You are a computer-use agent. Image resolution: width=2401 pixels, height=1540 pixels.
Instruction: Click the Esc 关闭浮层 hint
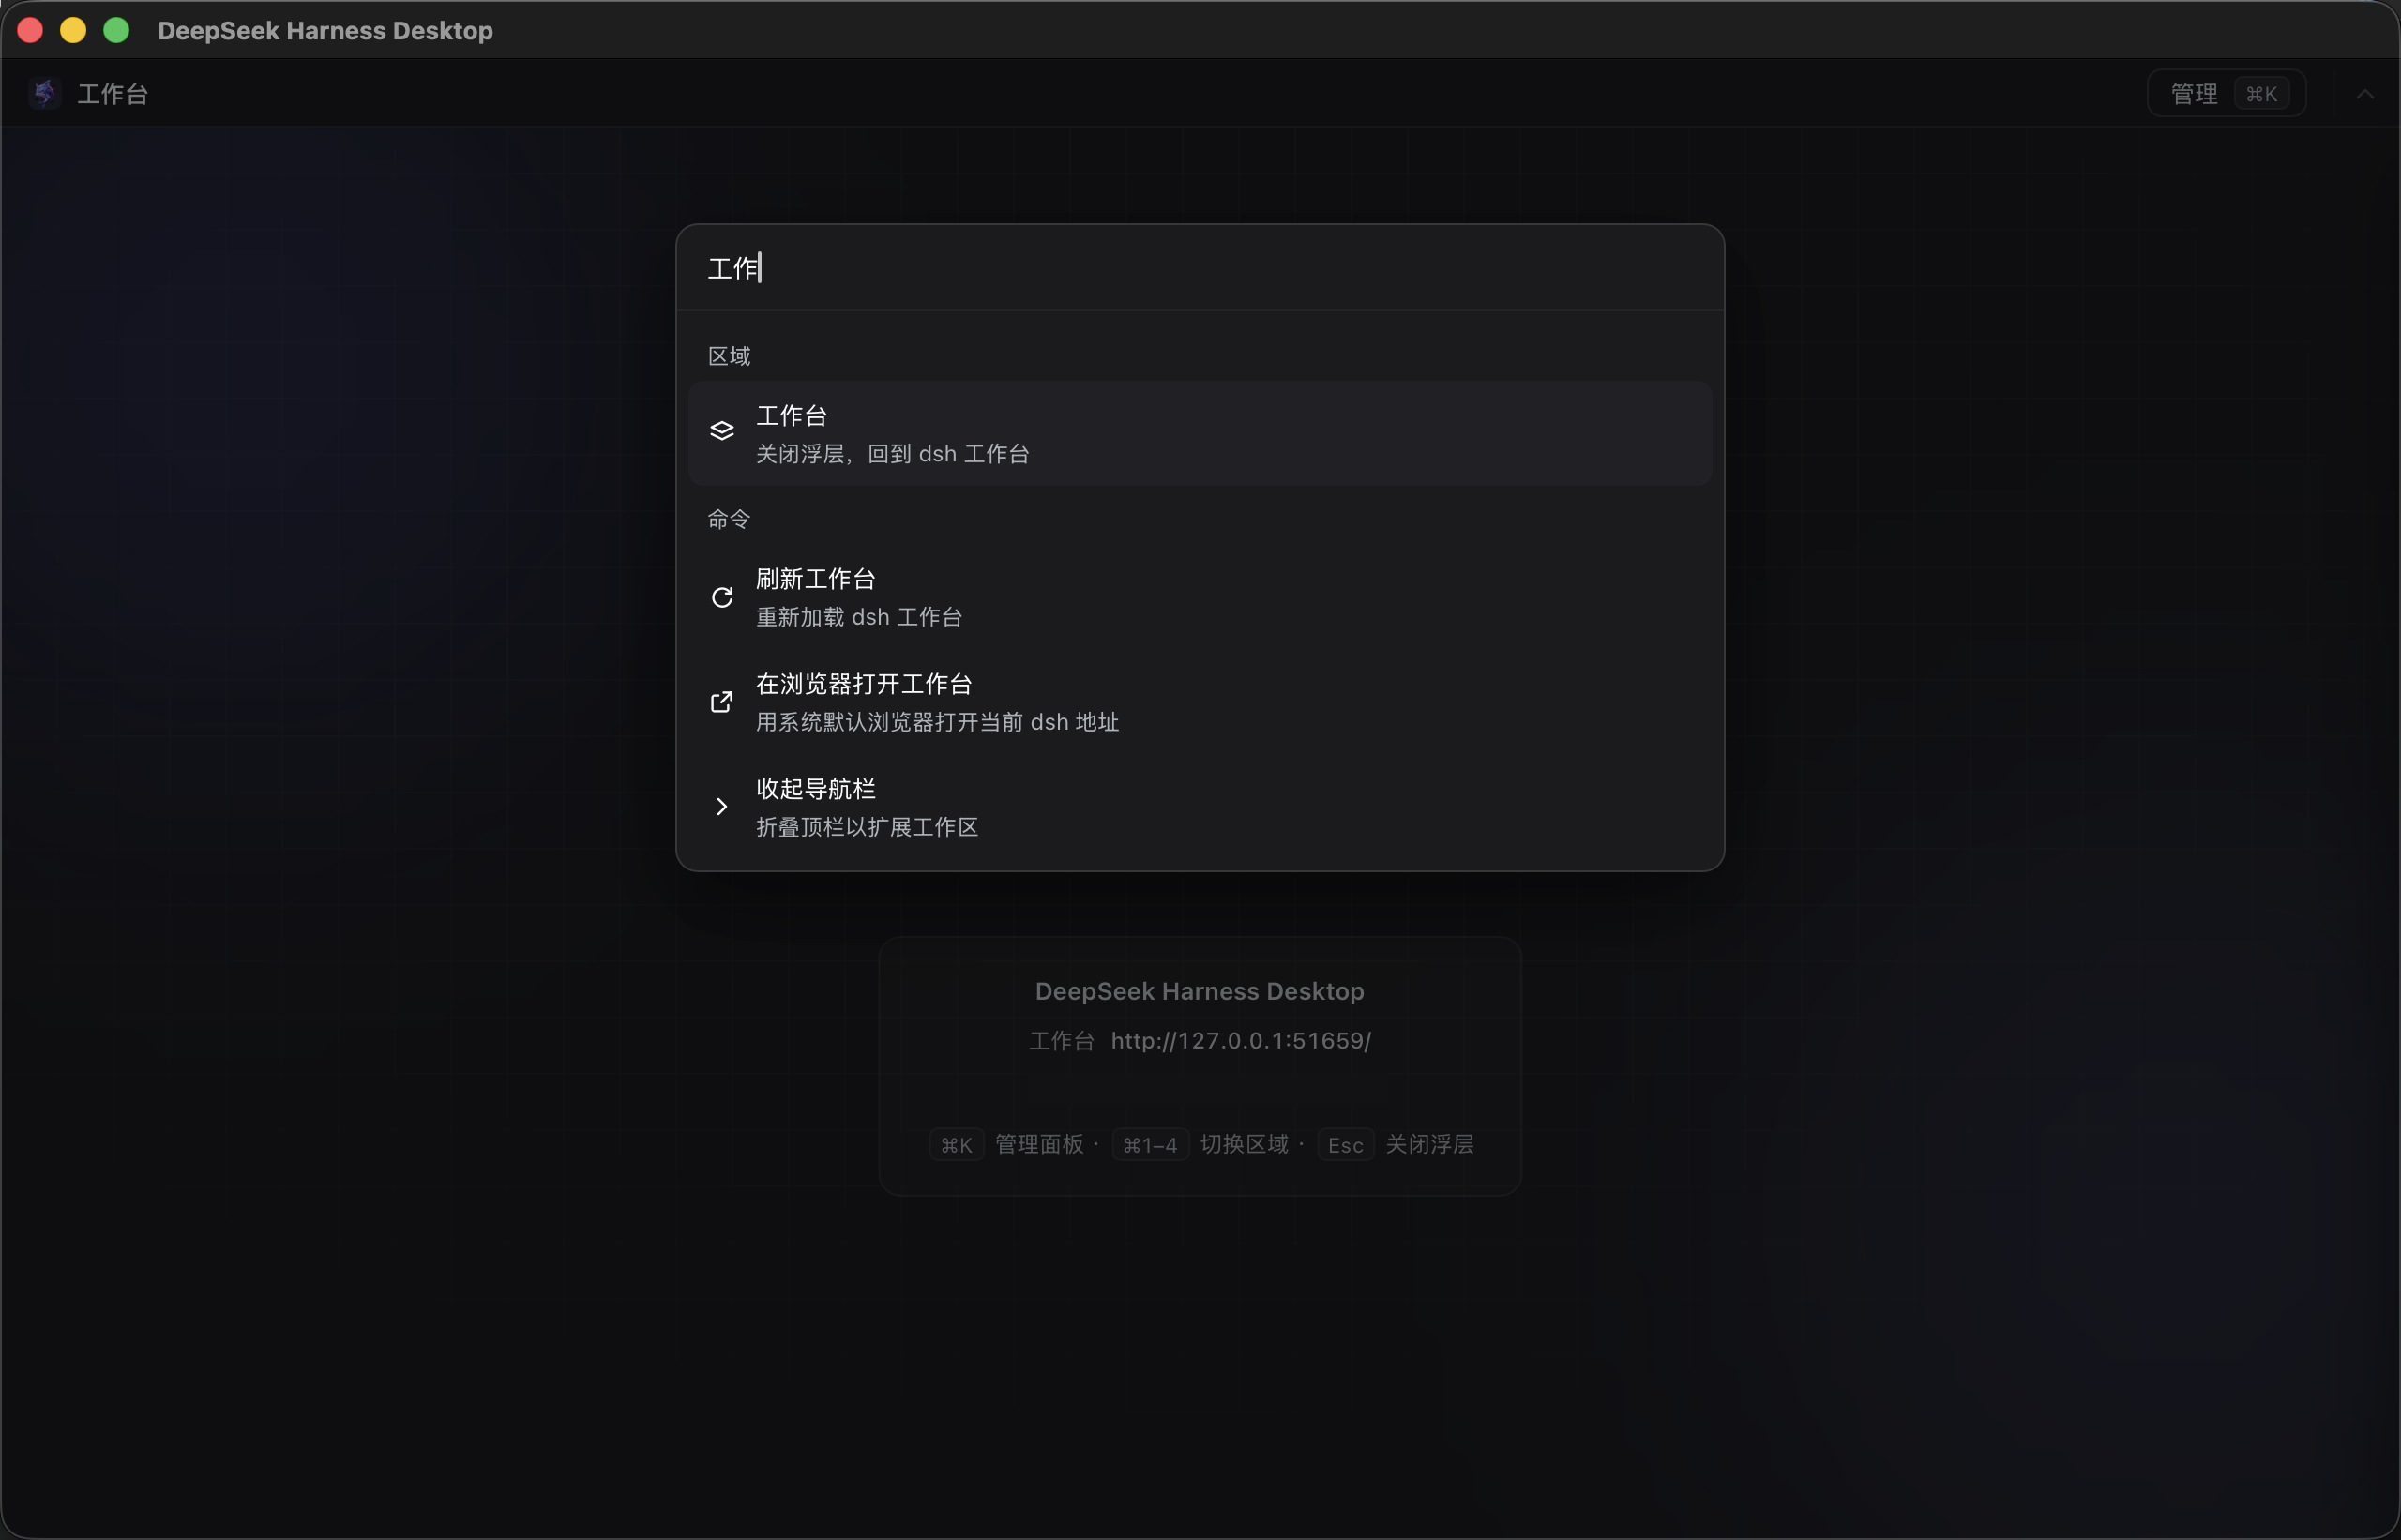[x=1396, y=1144]
